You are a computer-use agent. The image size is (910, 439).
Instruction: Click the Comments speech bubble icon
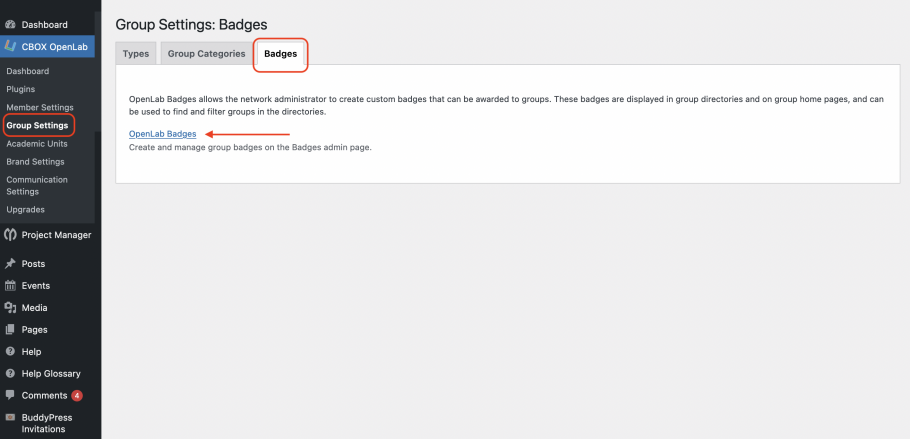point(10,395)
